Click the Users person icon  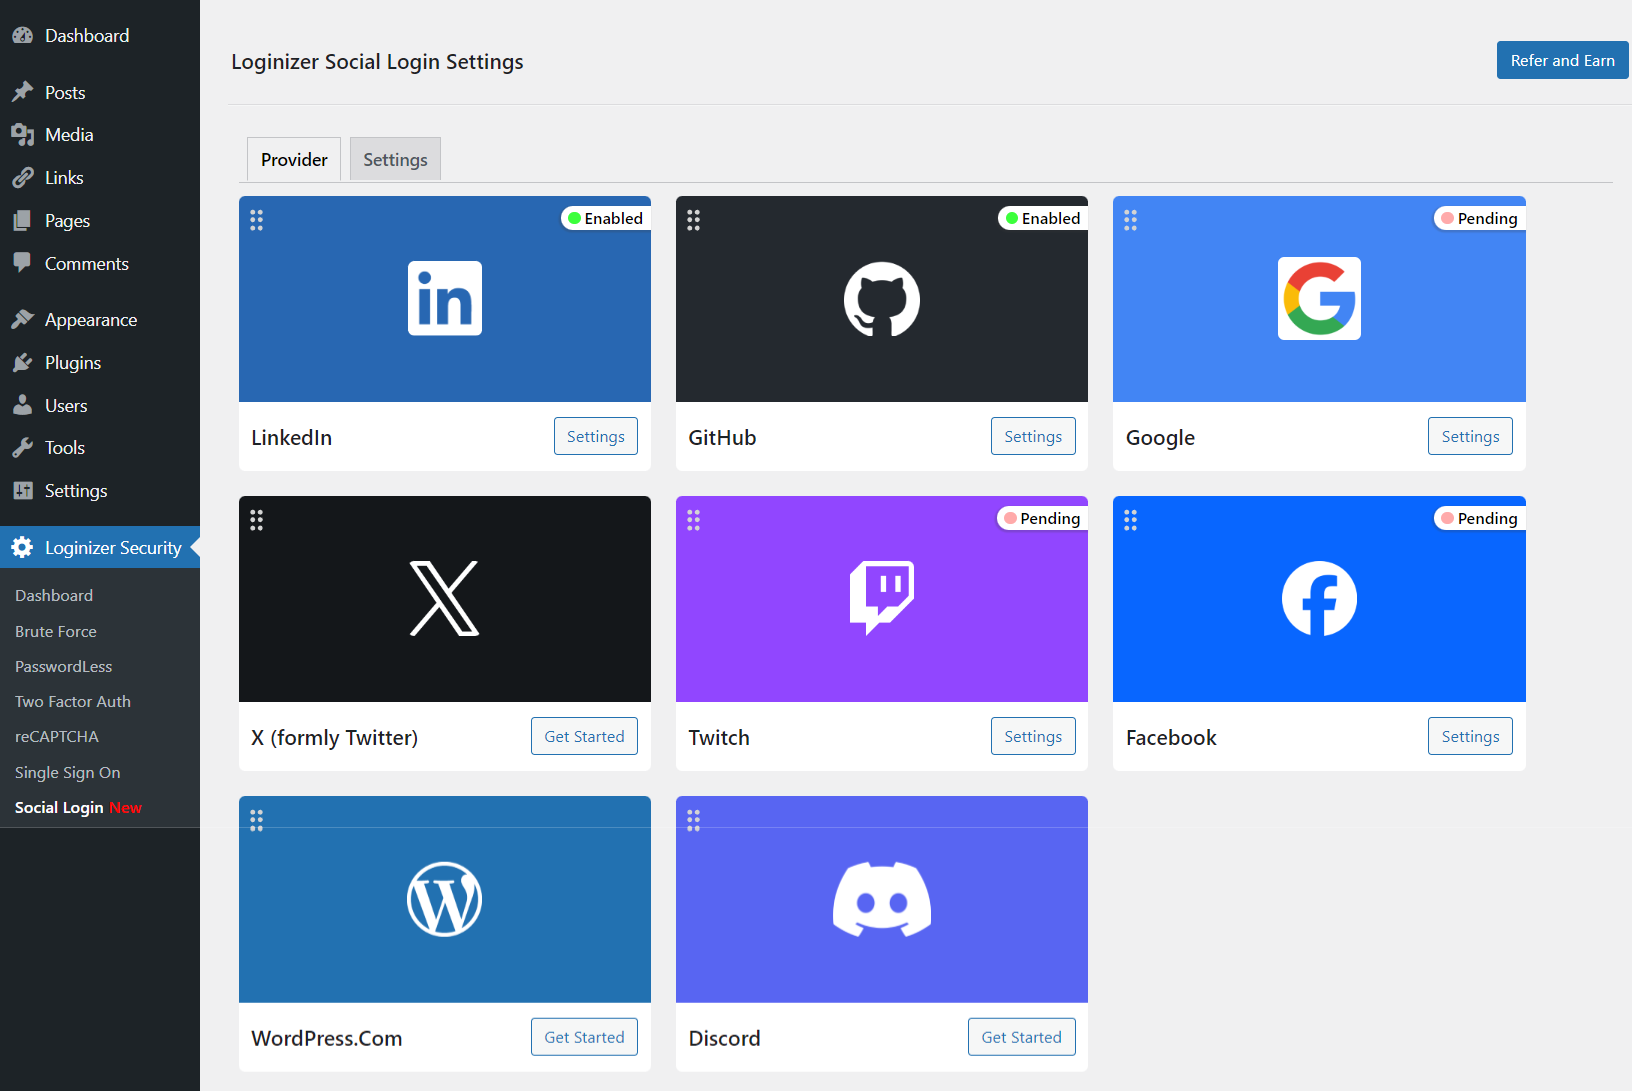click(x=22, y=405)
